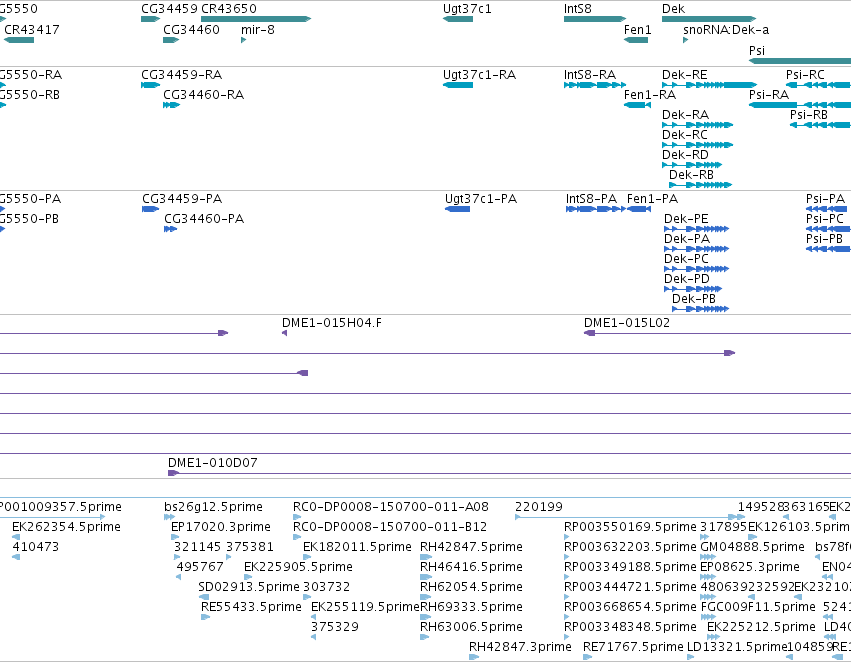Screen dimensions: 851x662
Task: Select the CG34460-RA transcript
Action: pyautogui.click(x=172, y=105)
